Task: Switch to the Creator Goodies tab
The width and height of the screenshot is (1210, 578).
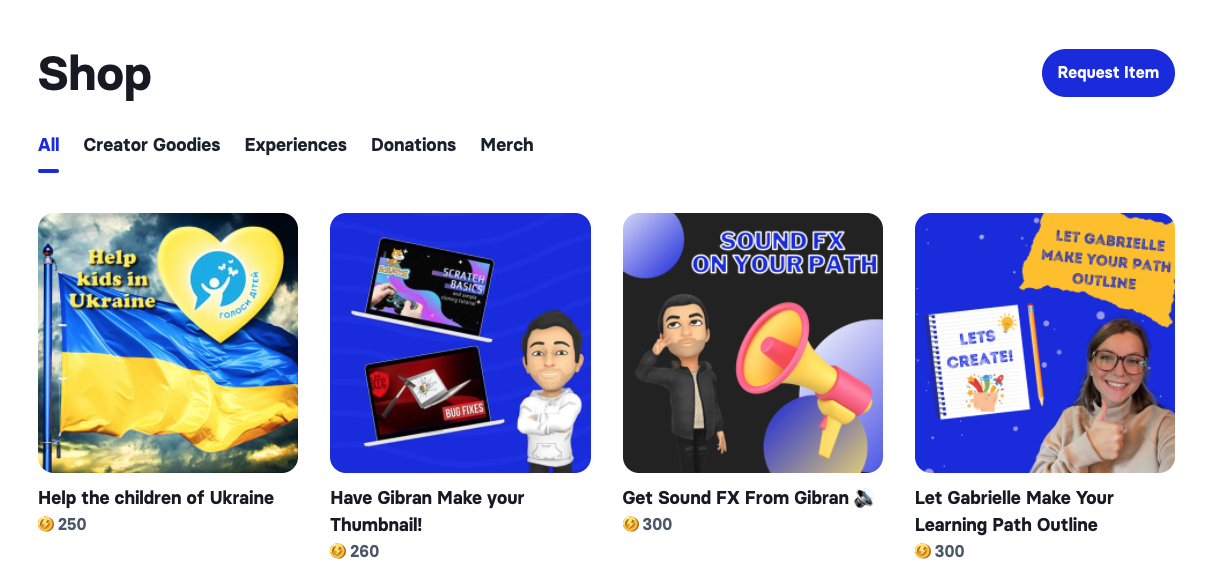Action: [152, 145]
